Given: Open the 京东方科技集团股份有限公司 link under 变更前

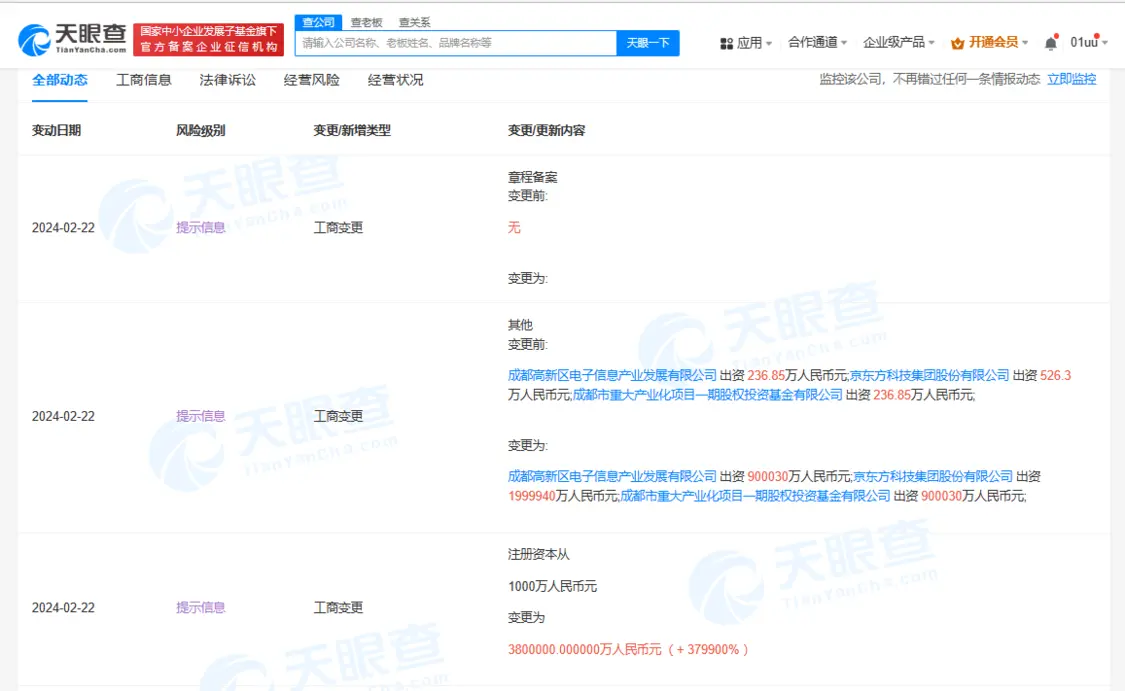Looking at the screenshot, I should pos(930,375).
